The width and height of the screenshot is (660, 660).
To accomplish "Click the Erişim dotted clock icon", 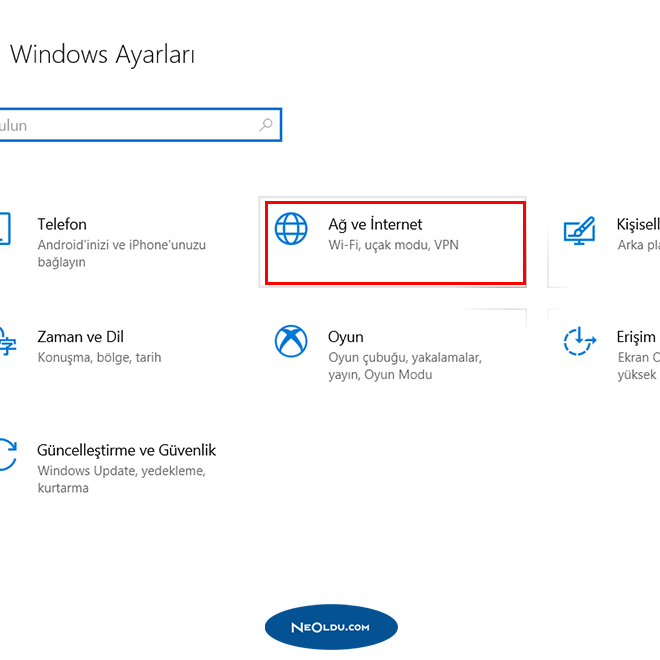I will (579, 342).
